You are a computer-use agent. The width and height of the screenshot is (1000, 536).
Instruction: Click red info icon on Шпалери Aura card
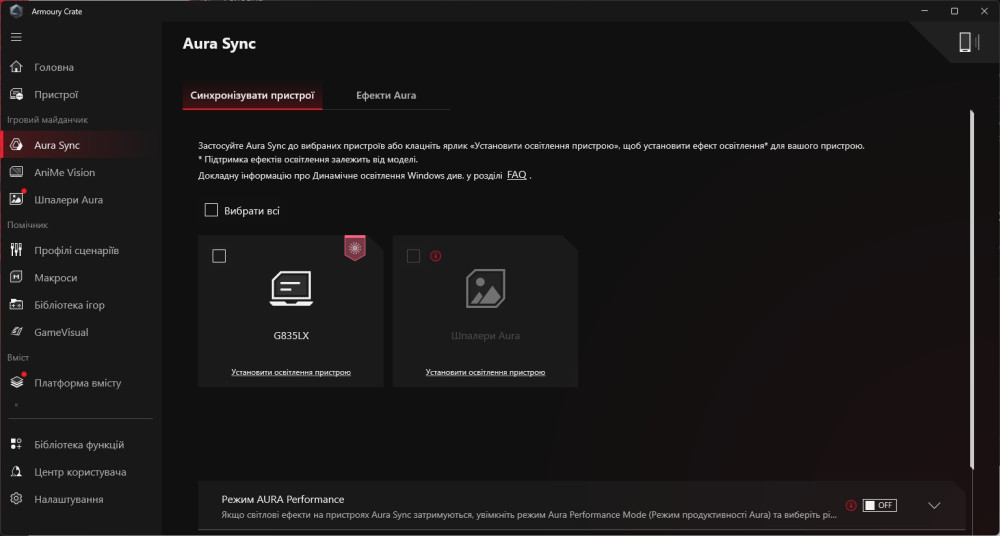pos(436,256)
